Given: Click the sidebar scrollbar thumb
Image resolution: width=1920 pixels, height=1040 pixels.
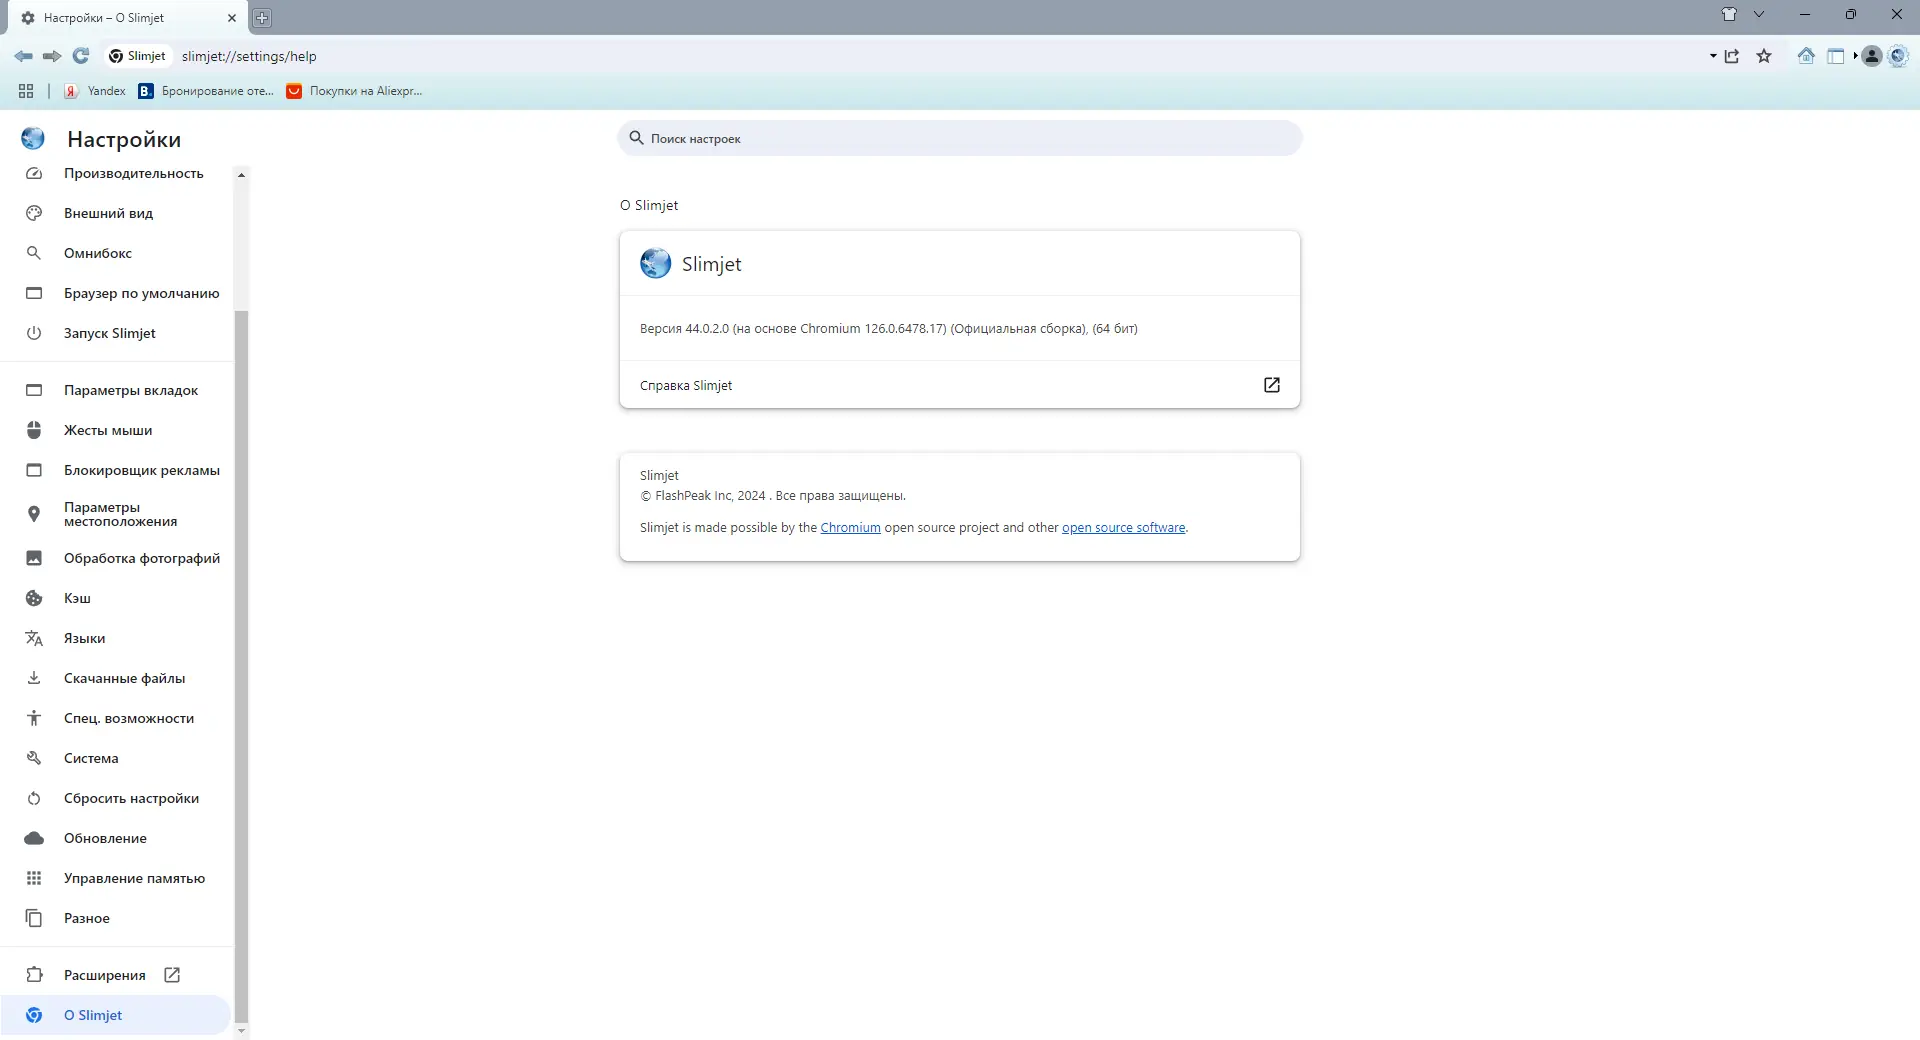Looking at the screenshot, I should point(241,665).
